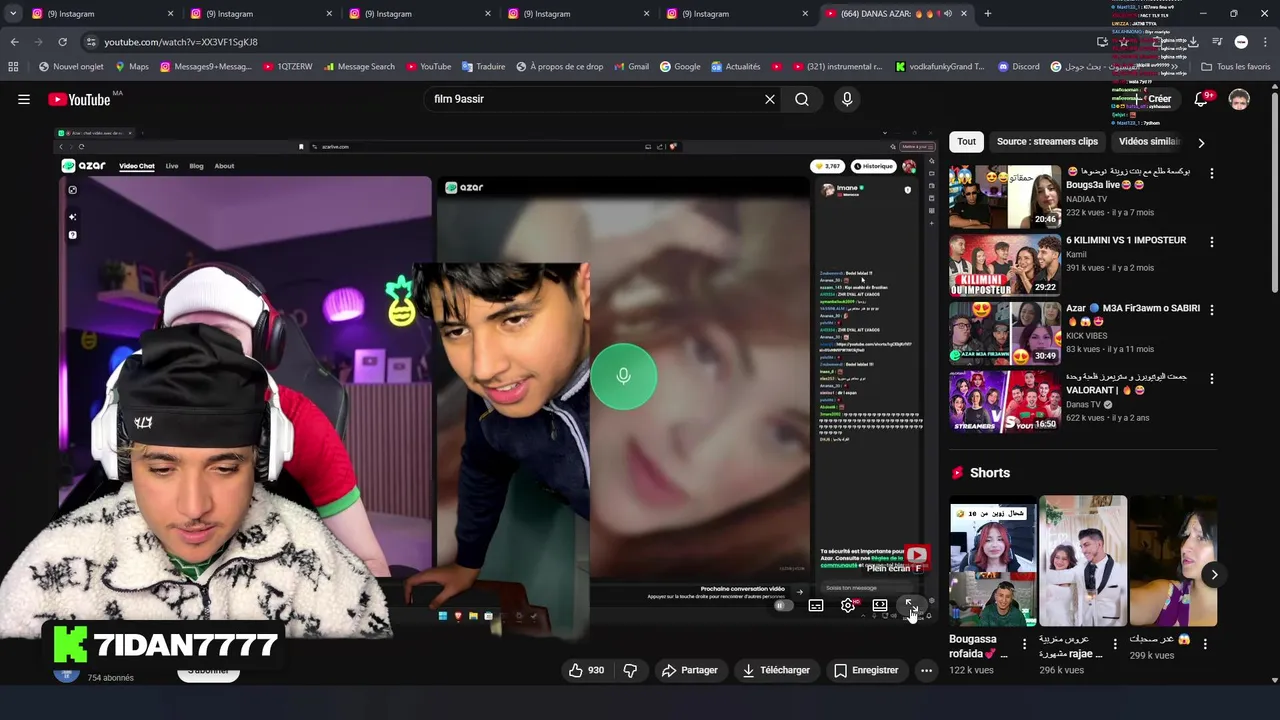View site information icon in address bar
1280x720 pixels.
point(92,42)
